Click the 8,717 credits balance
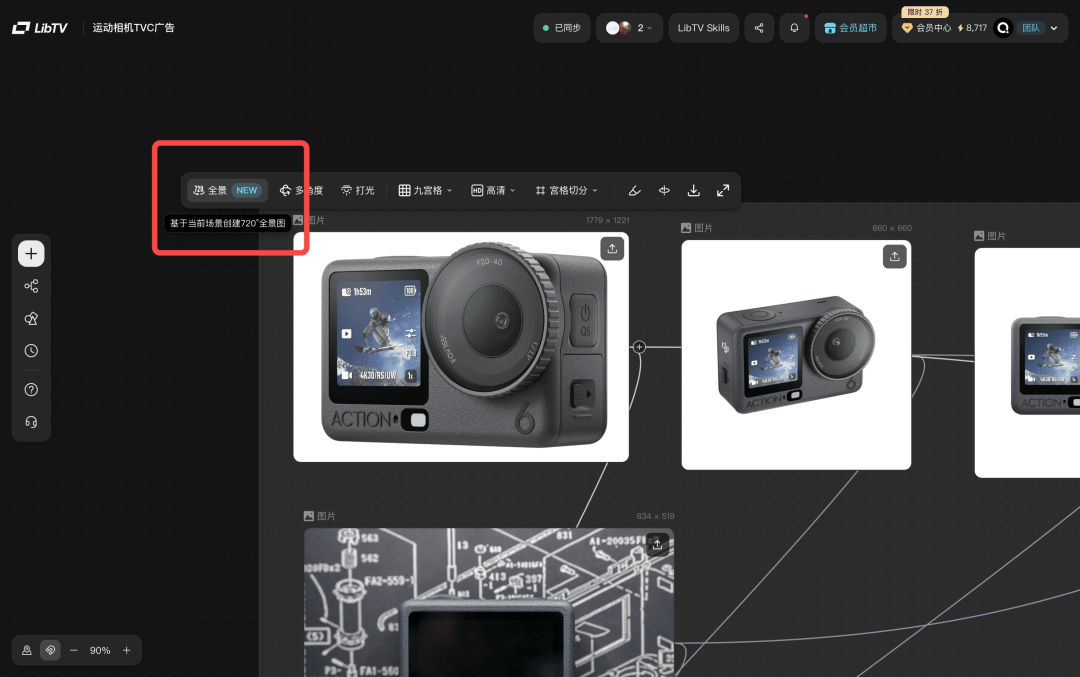Image resolution: width=1080 pixels, height=677 pixels. pyautogui.click(x=973, y=28)
